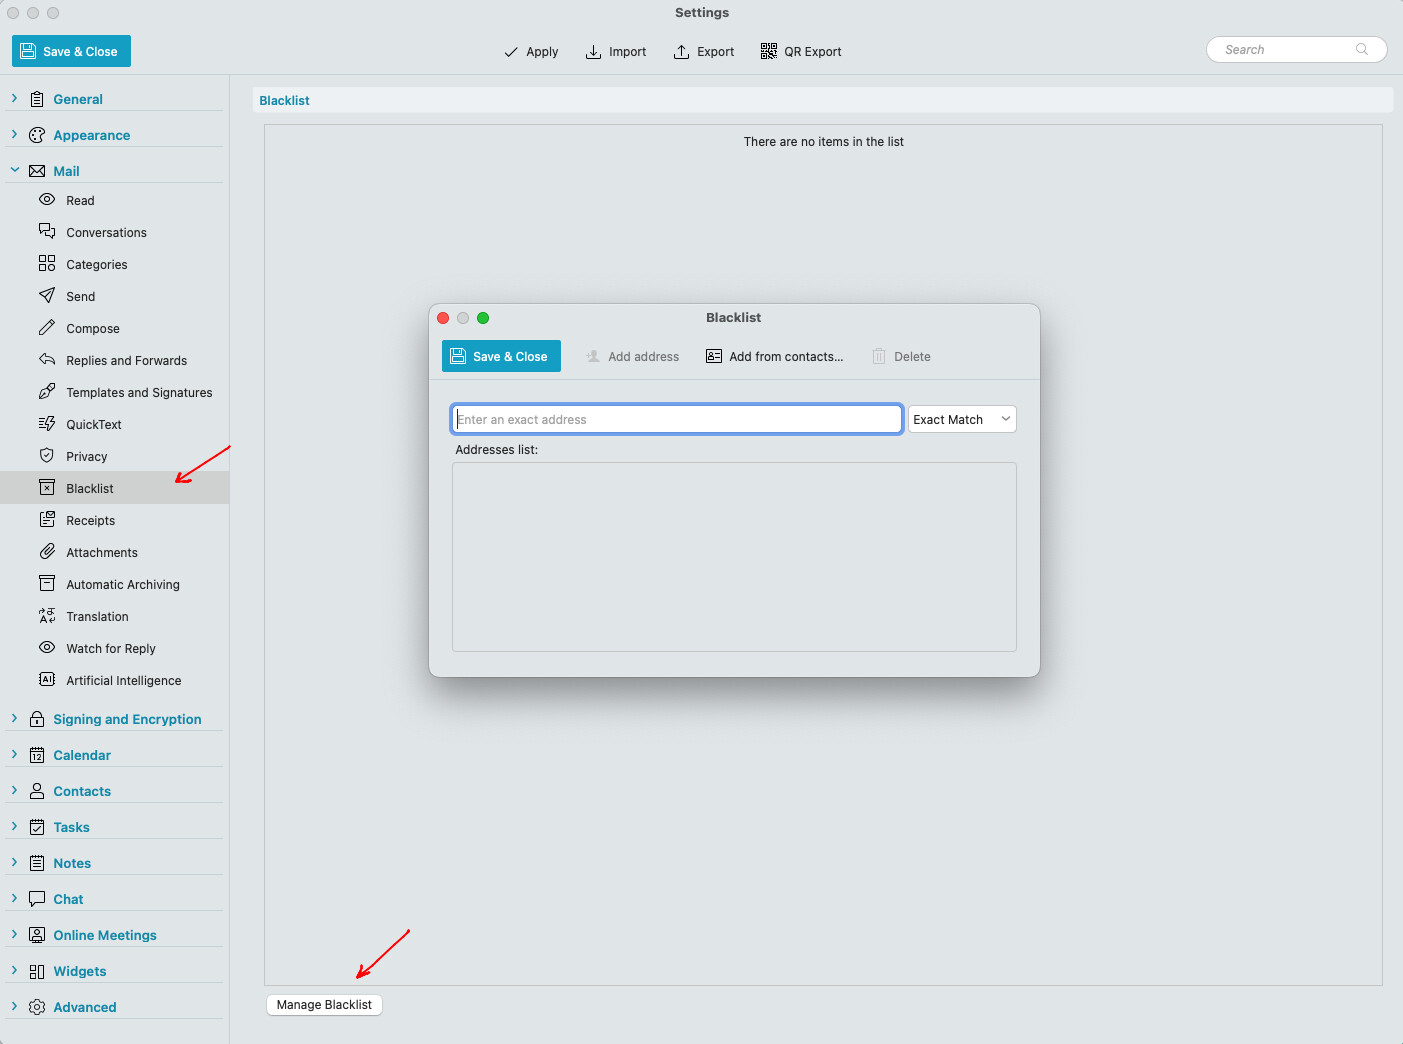Expand the Calendar settings section

point(14,754)
